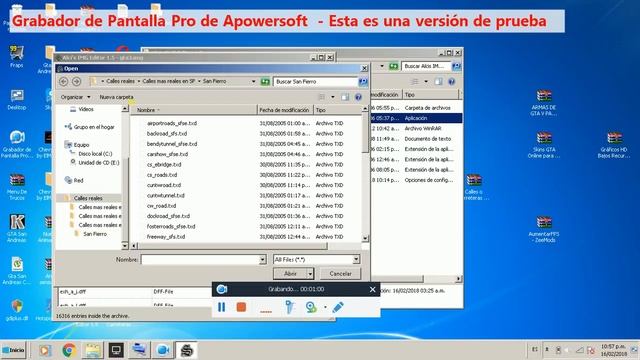Image resolution: width=640 pixels, height=360 pixels.
Task: Click the Abrir button
Action: [x=290, y=273]
